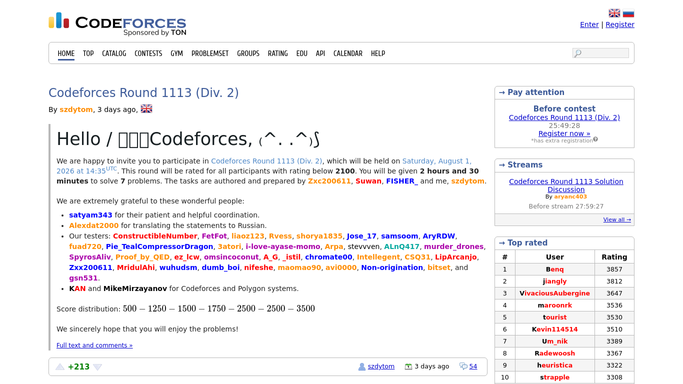
Task: Open Zxc200611's author profile
Action: (x=329, y=181)
